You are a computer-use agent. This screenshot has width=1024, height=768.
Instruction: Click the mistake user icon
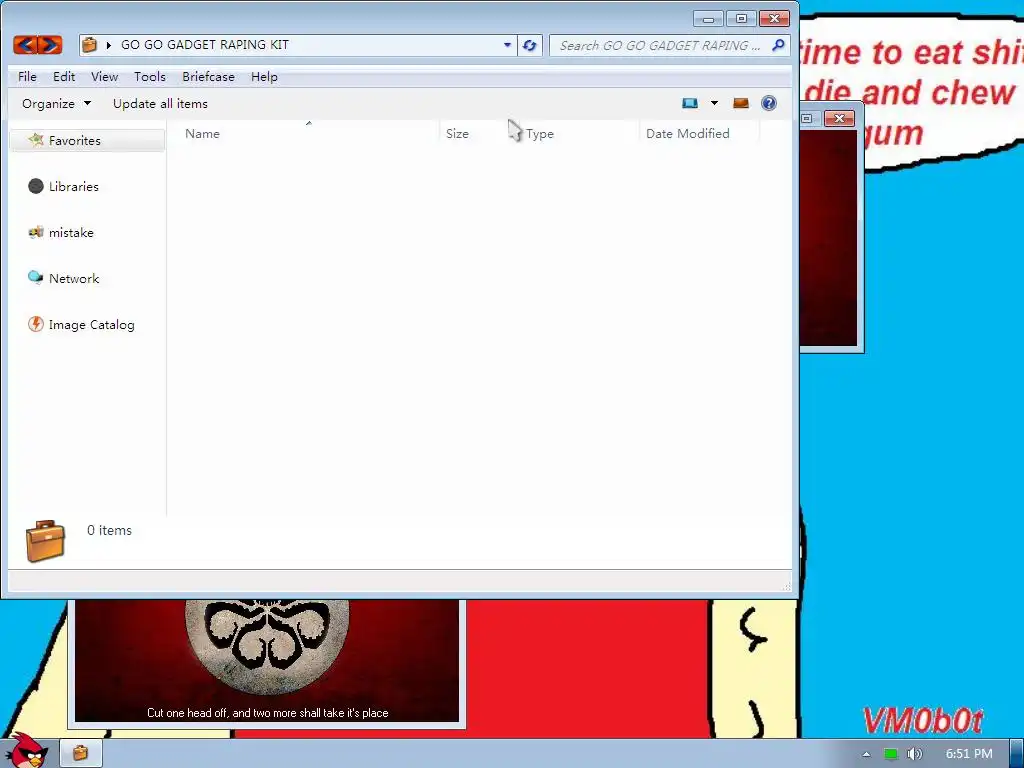pyautogui.click(x=36, y=232)
